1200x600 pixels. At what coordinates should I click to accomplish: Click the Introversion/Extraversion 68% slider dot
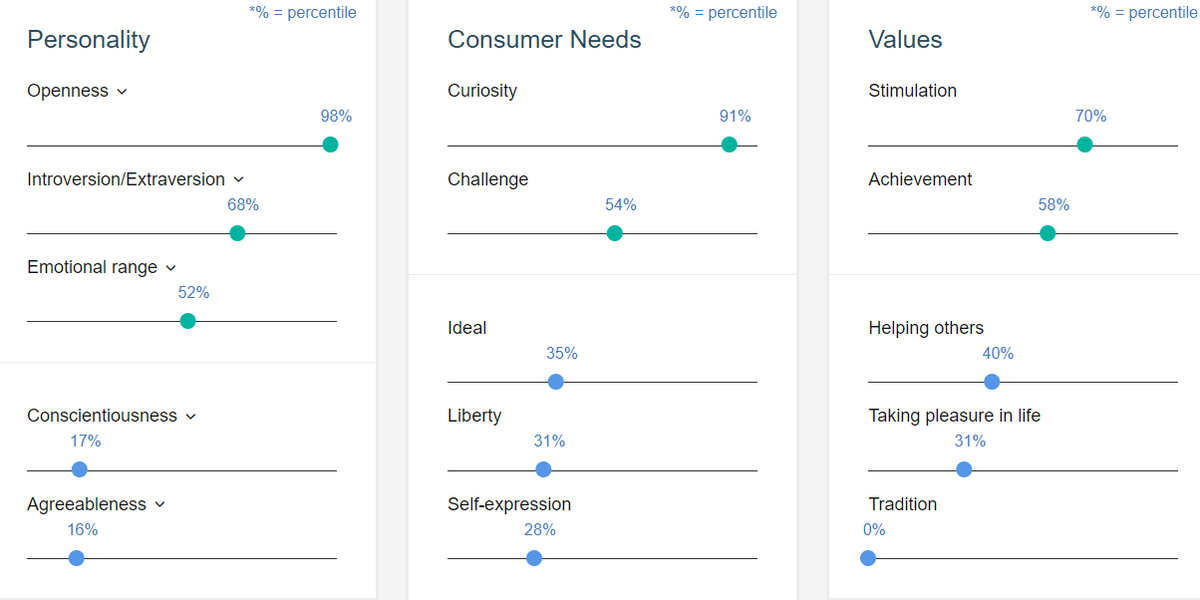(x=237, y=233)
